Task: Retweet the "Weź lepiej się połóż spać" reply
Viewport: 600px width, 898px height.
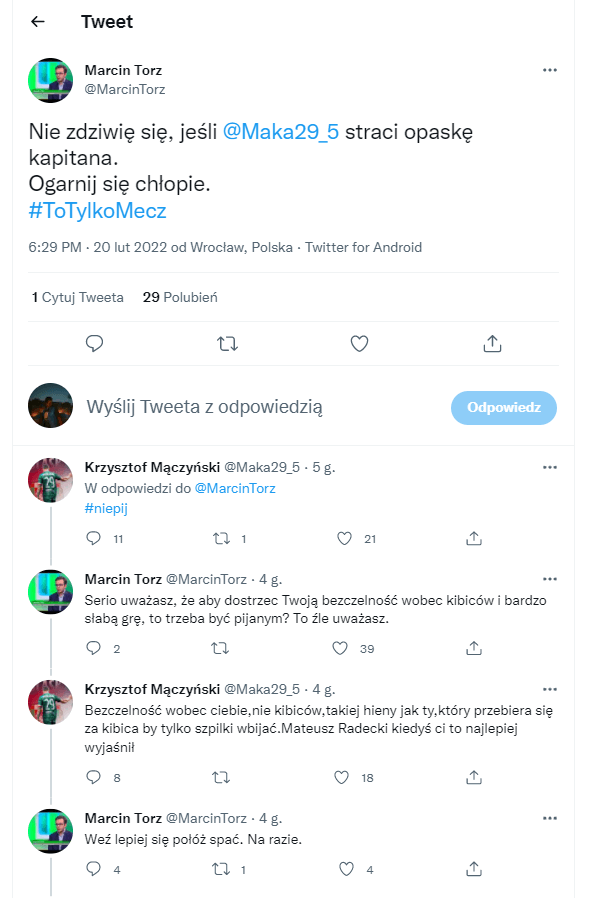Action: [x=221, y=869]
